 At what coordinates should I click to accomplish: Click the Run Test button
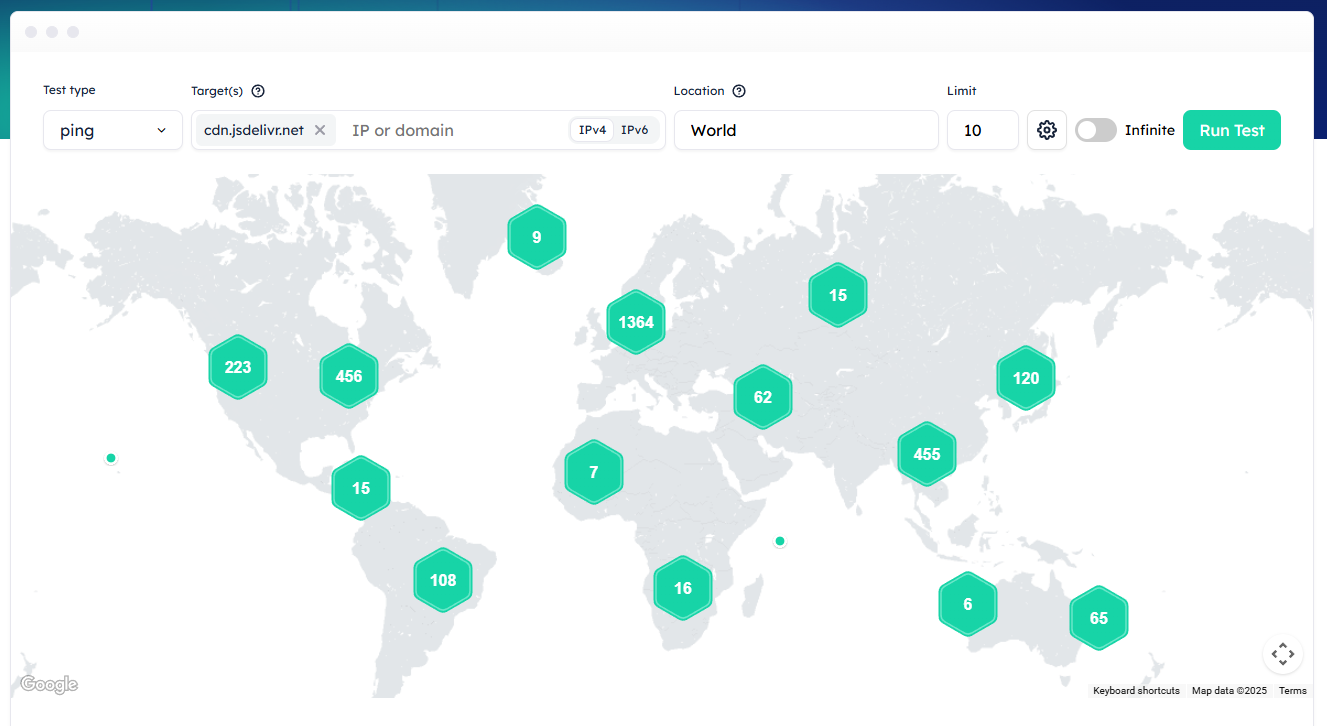click(1231, 130)
